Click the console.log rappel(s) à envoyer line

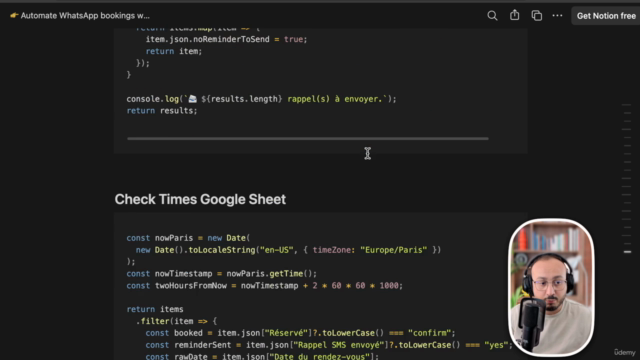pos(261,99)
